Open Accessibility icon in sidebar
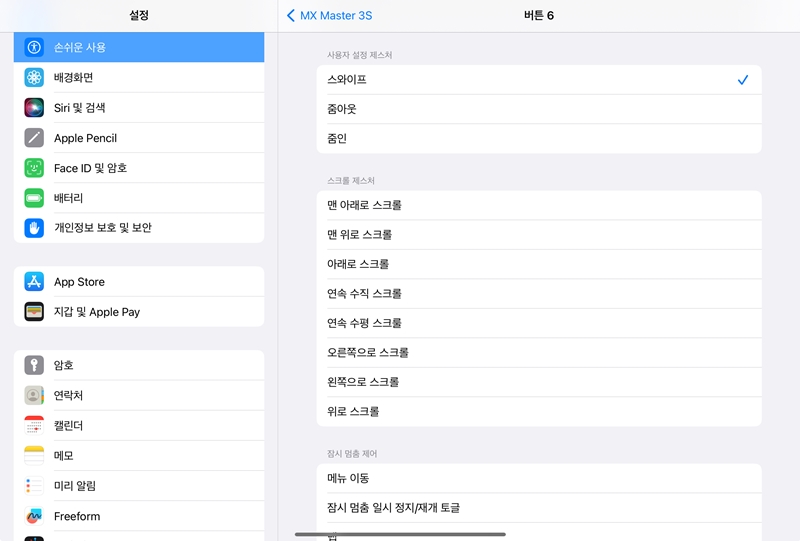Viewport: 800px width, 541px height. click(34, 47)
